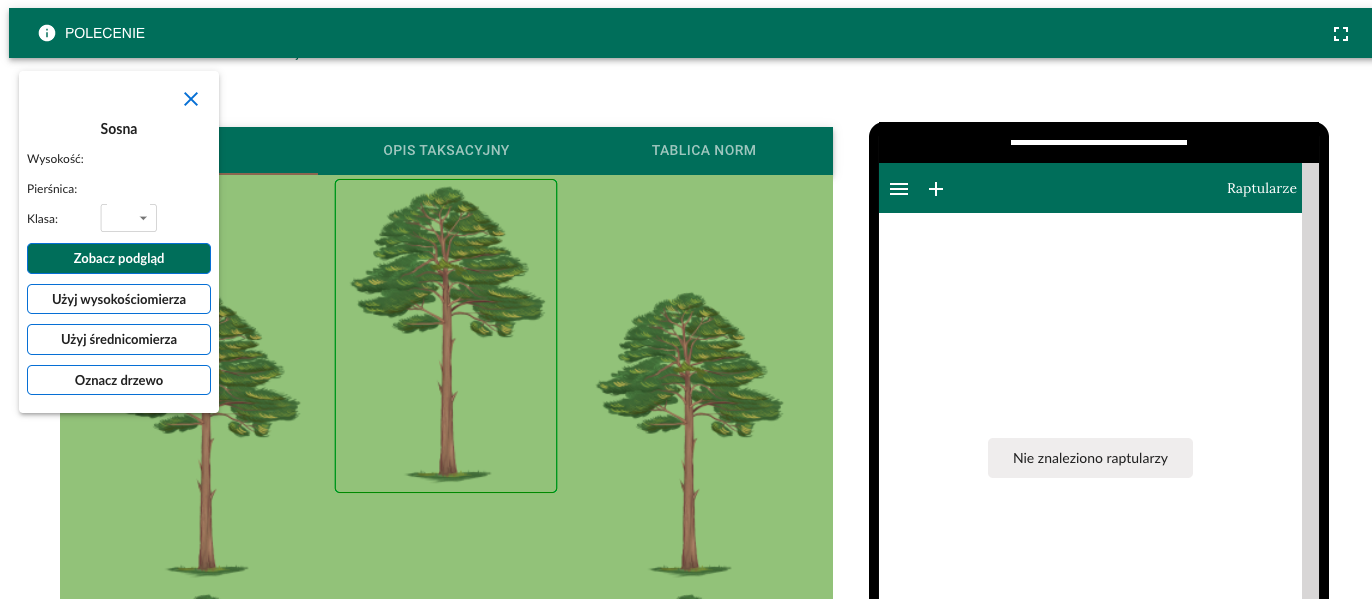Close the Sosna popup with X

click(x=191, y=99)
